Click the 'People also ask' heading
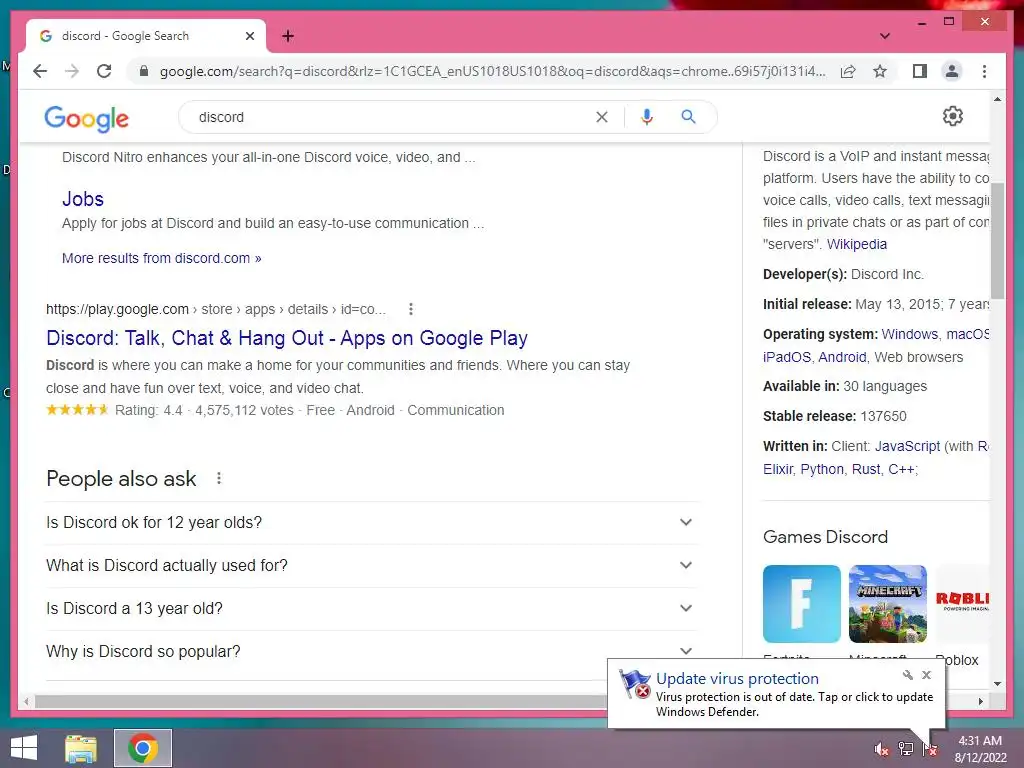Image resolution: width=1024 pixels, height=768 pixels. coord(121,479)
